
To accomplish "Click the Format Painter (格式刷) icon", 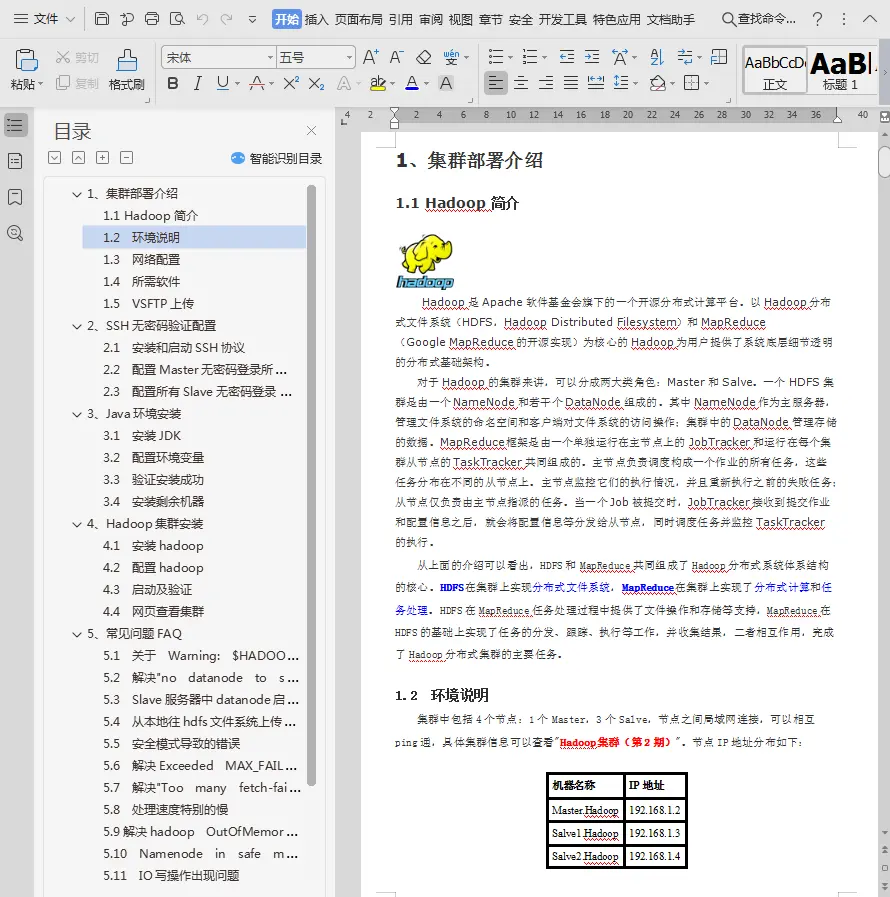I will [x=126, y=69].
